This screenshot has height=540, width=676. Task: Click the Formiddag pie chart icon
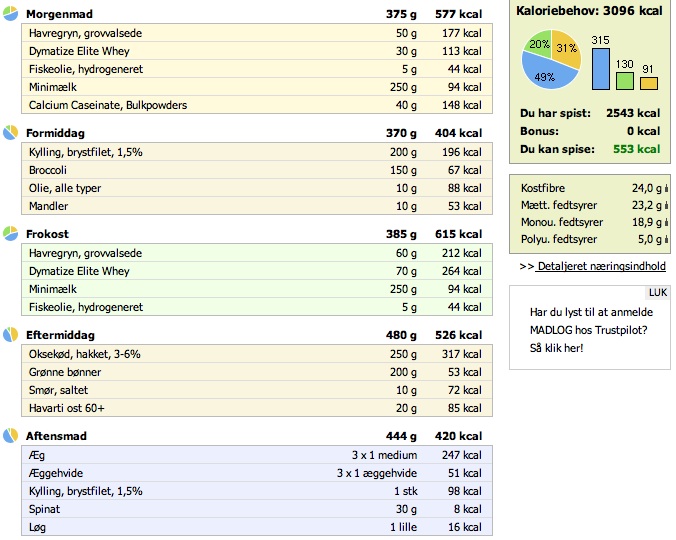click(10, 132)
